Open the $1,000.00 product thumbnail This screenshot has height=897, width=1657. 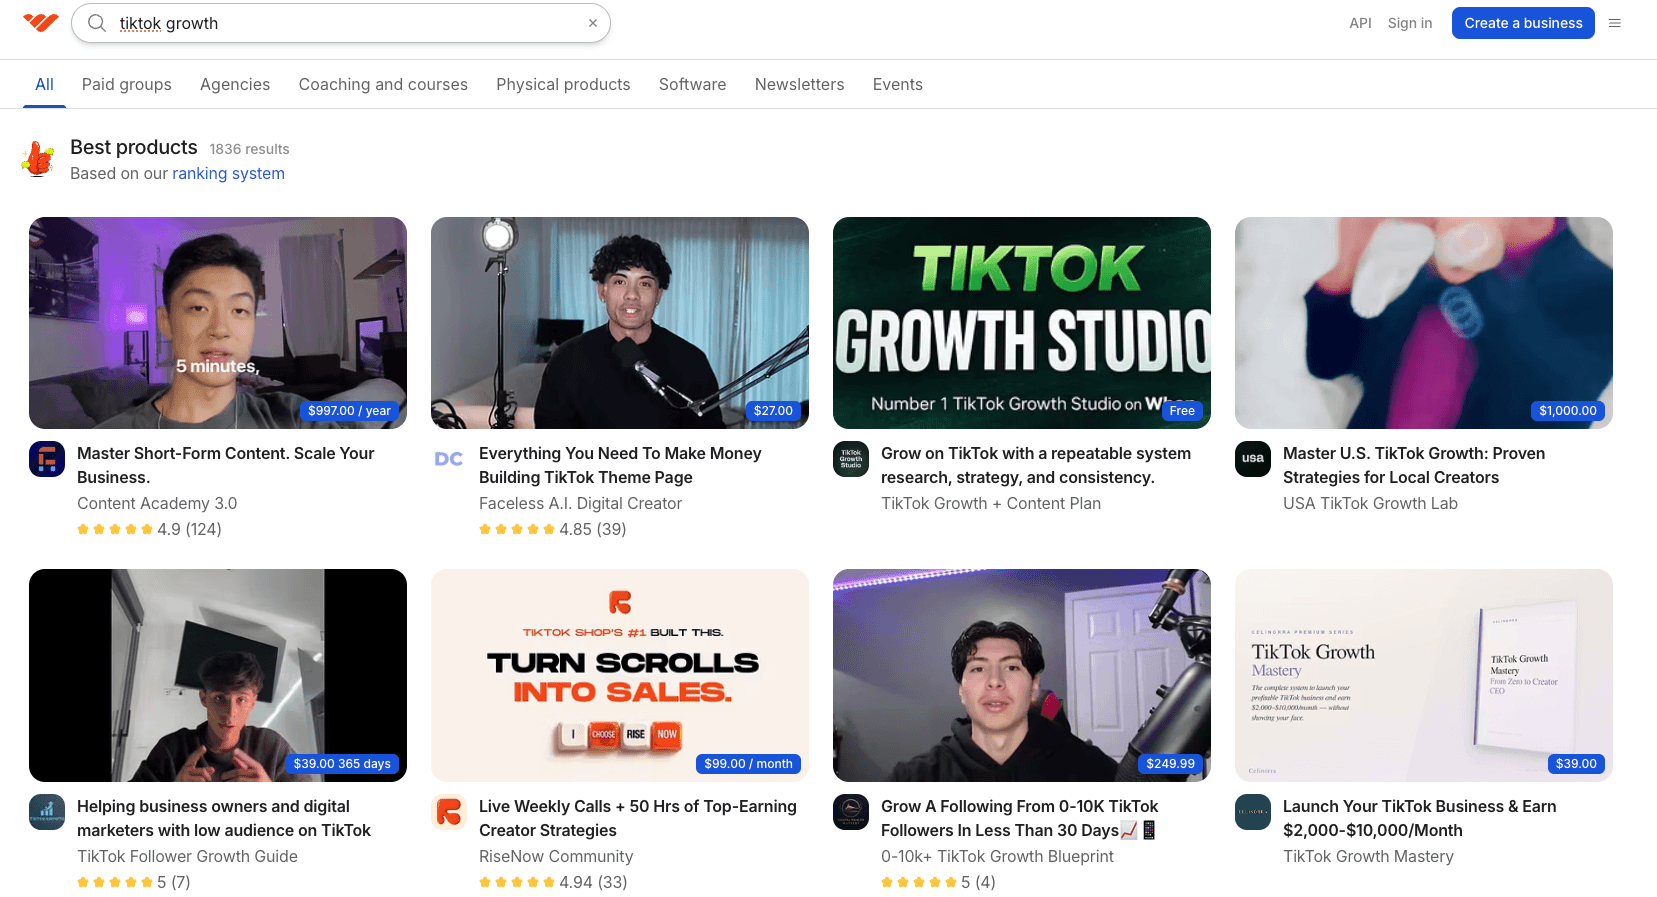point(1424,323)
